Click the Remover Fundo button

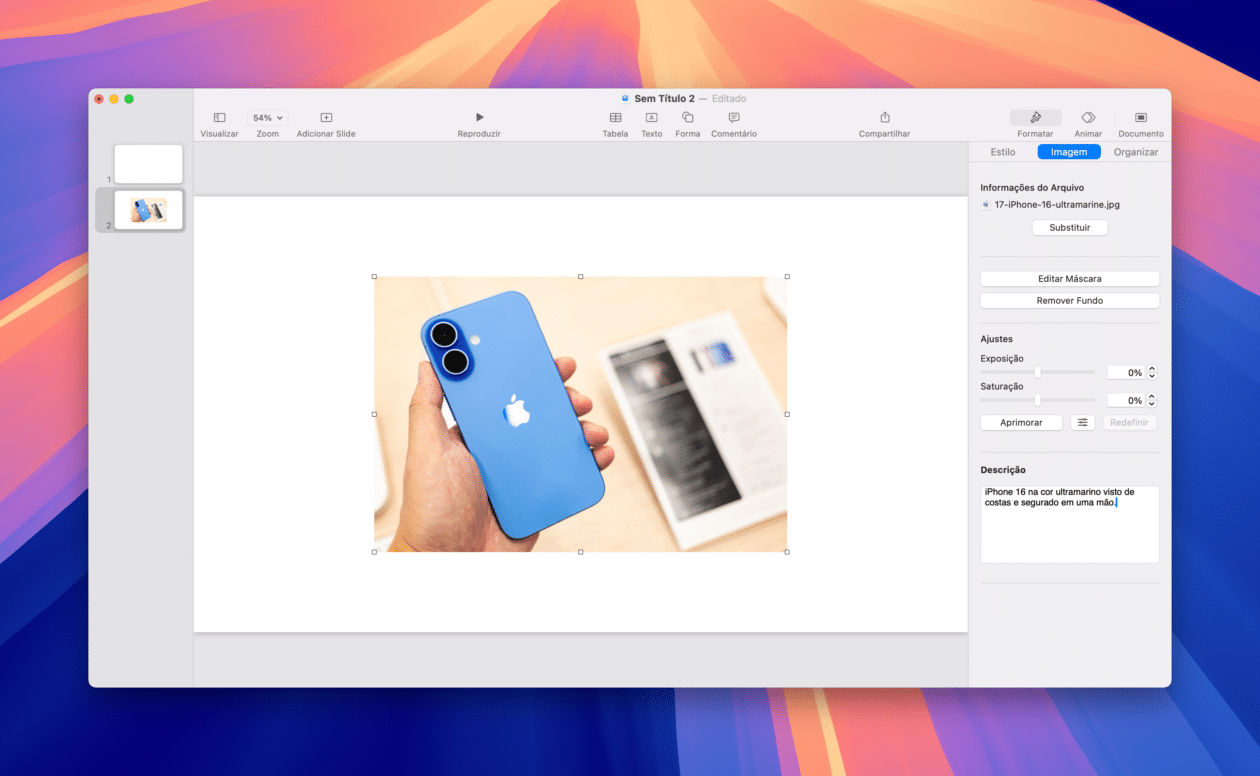(x=1069, y=301)
